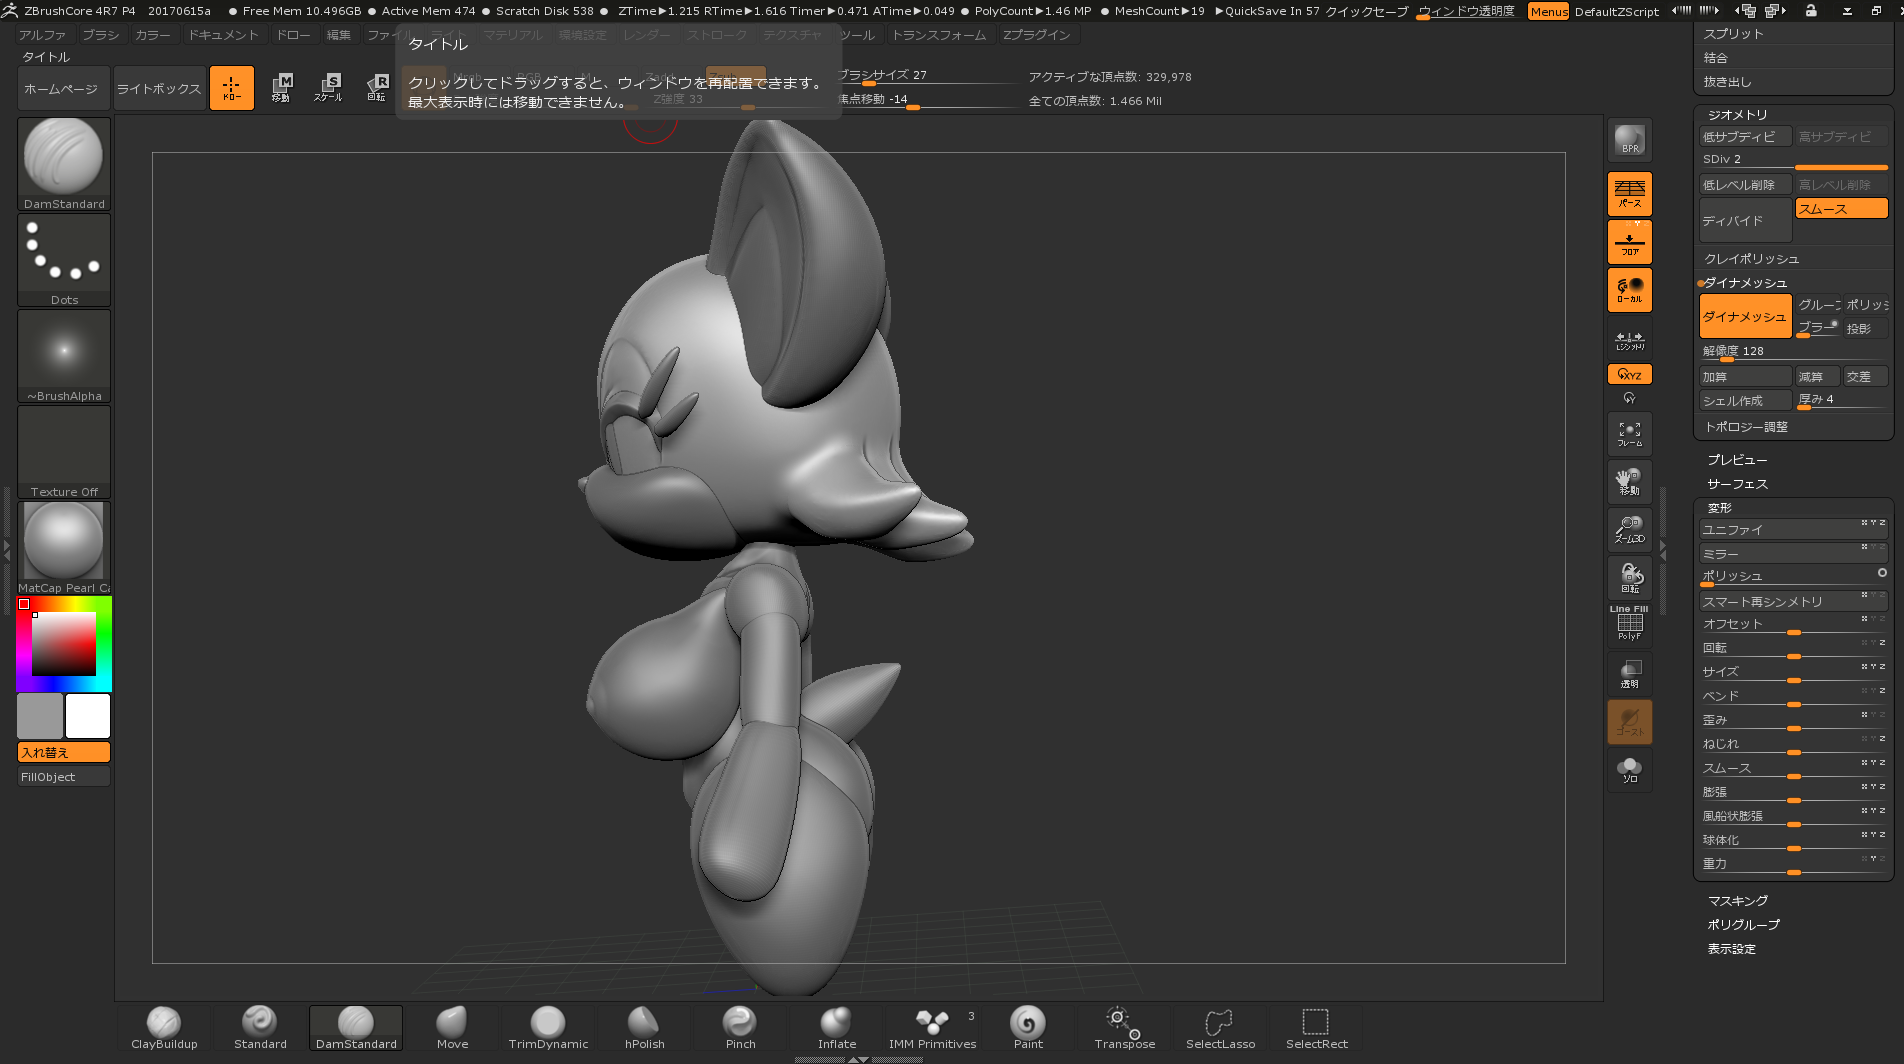Expand the マスキング section
The image size is (1904, 1064).
pos(1737,901)
